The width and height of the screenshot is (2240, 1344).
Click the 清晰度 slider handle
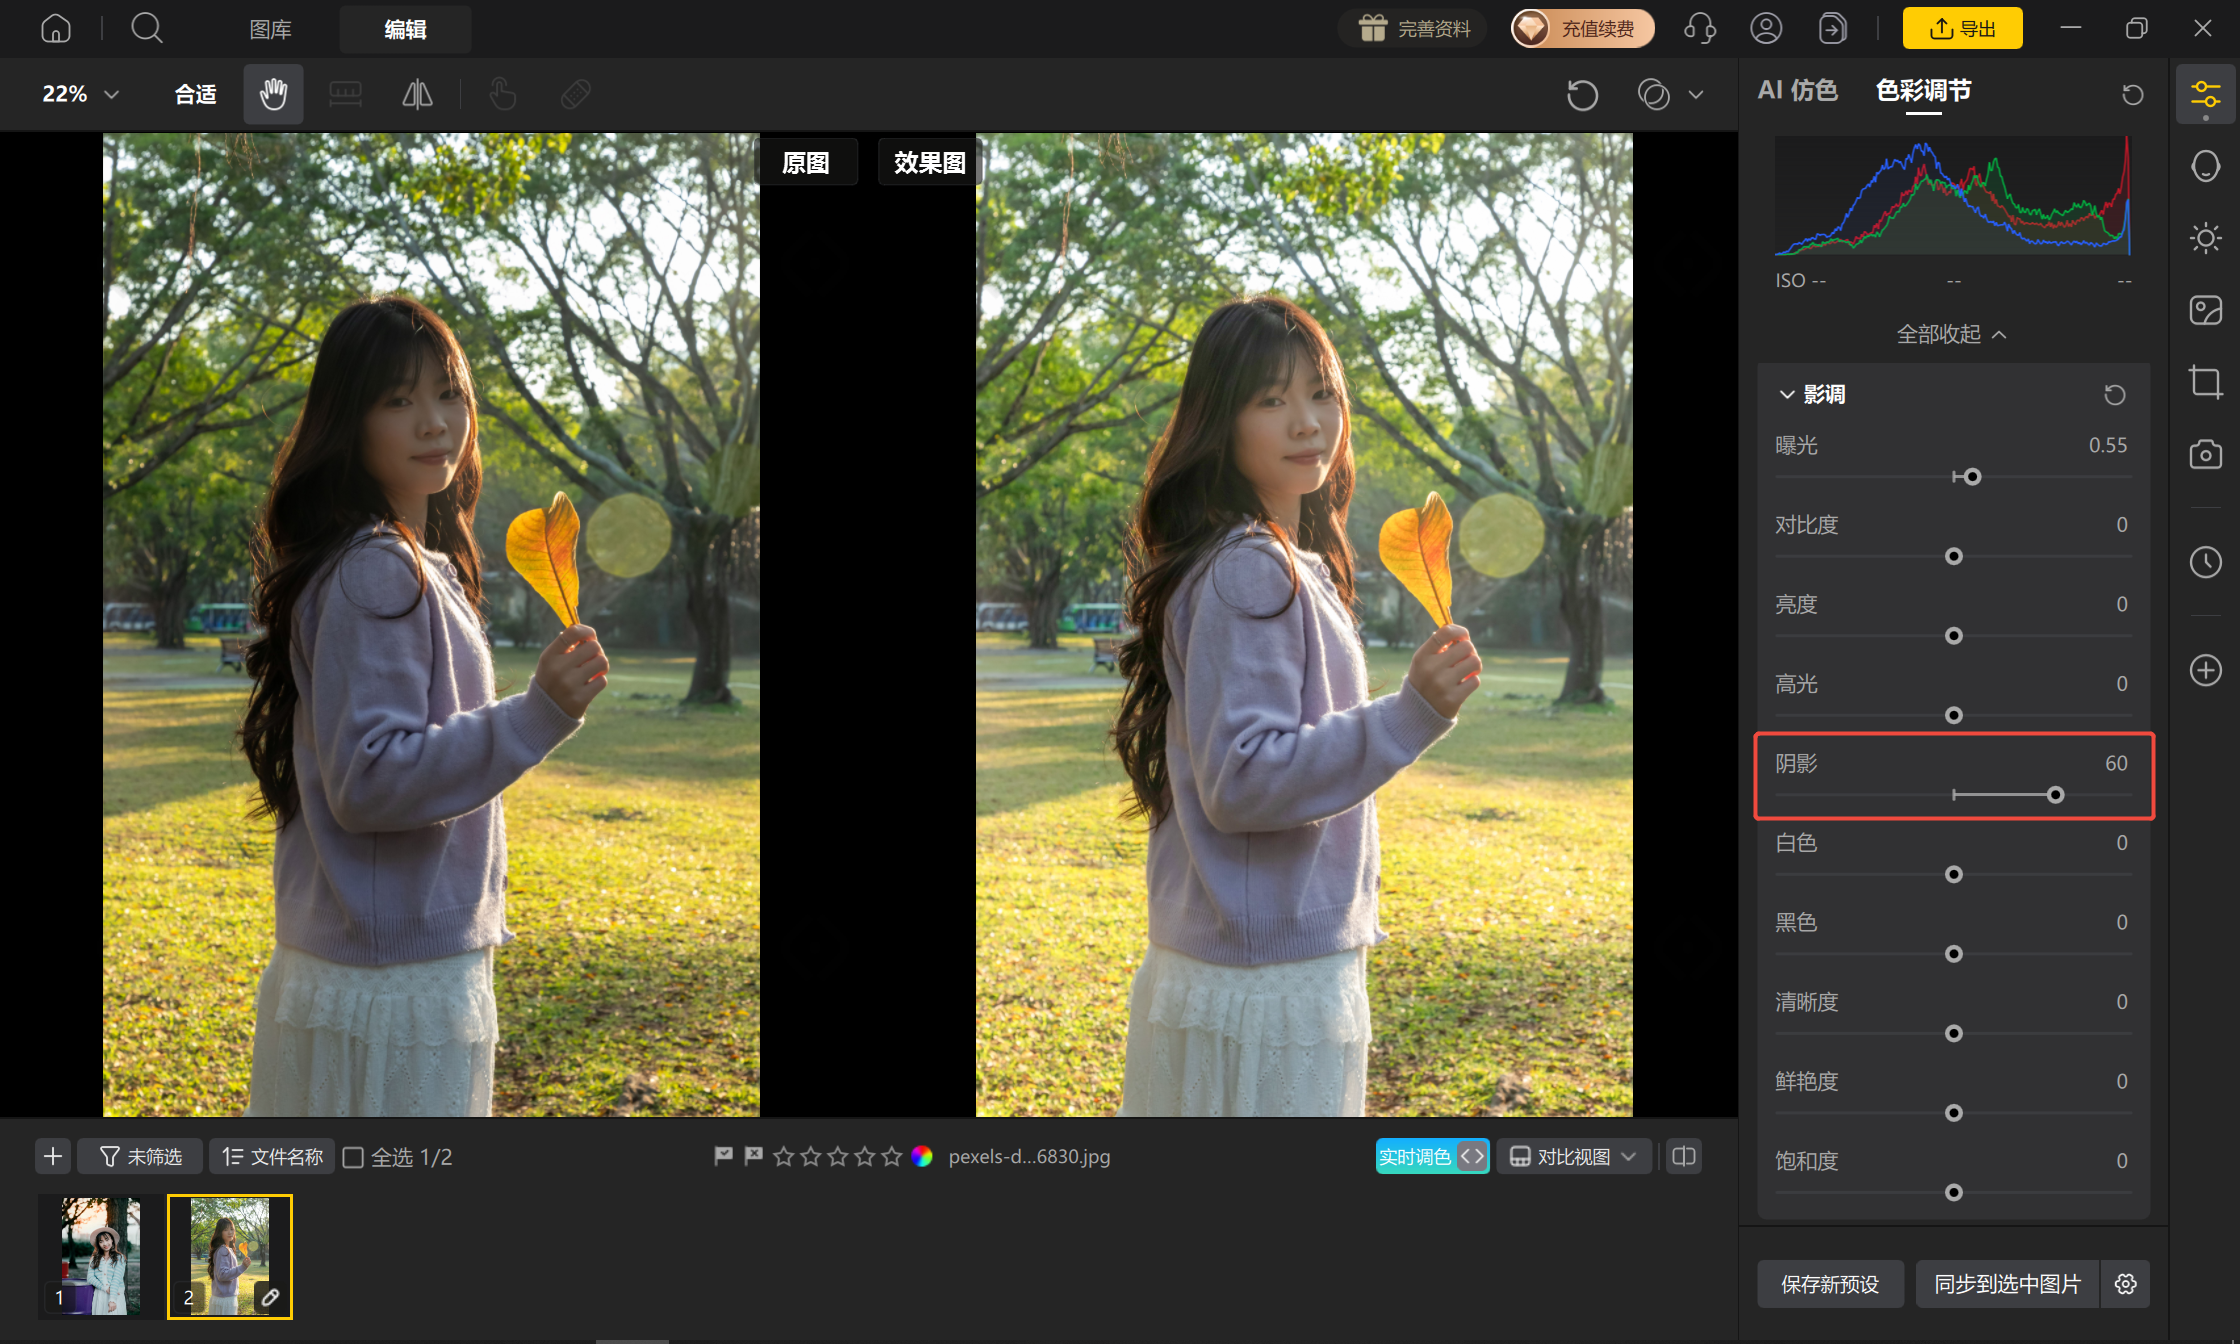pos(1954,1033)
